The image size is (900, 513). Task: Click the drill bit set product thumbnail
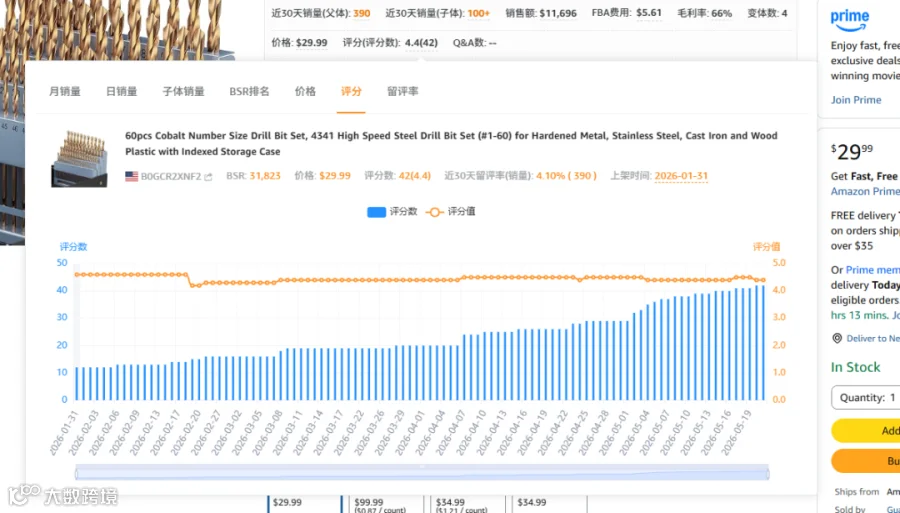tap(79, 159)
